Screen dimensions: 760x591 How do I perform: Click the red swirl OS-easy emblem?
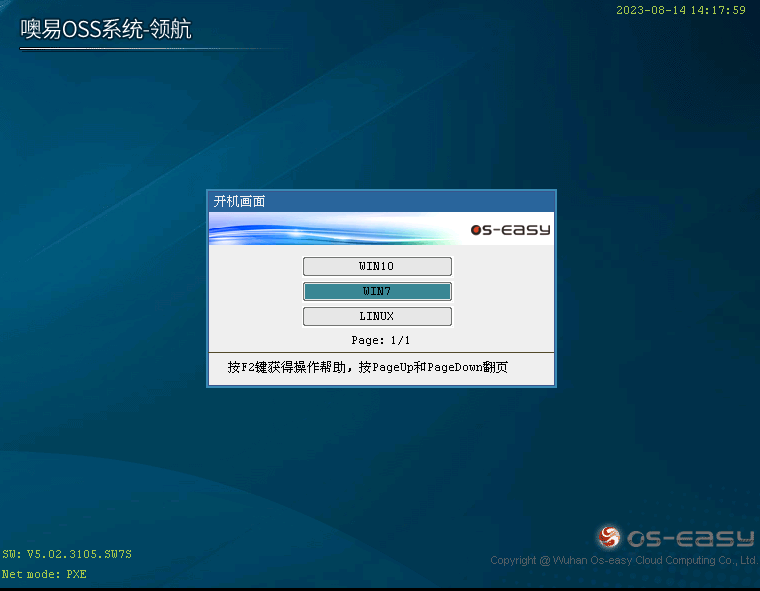609,538
